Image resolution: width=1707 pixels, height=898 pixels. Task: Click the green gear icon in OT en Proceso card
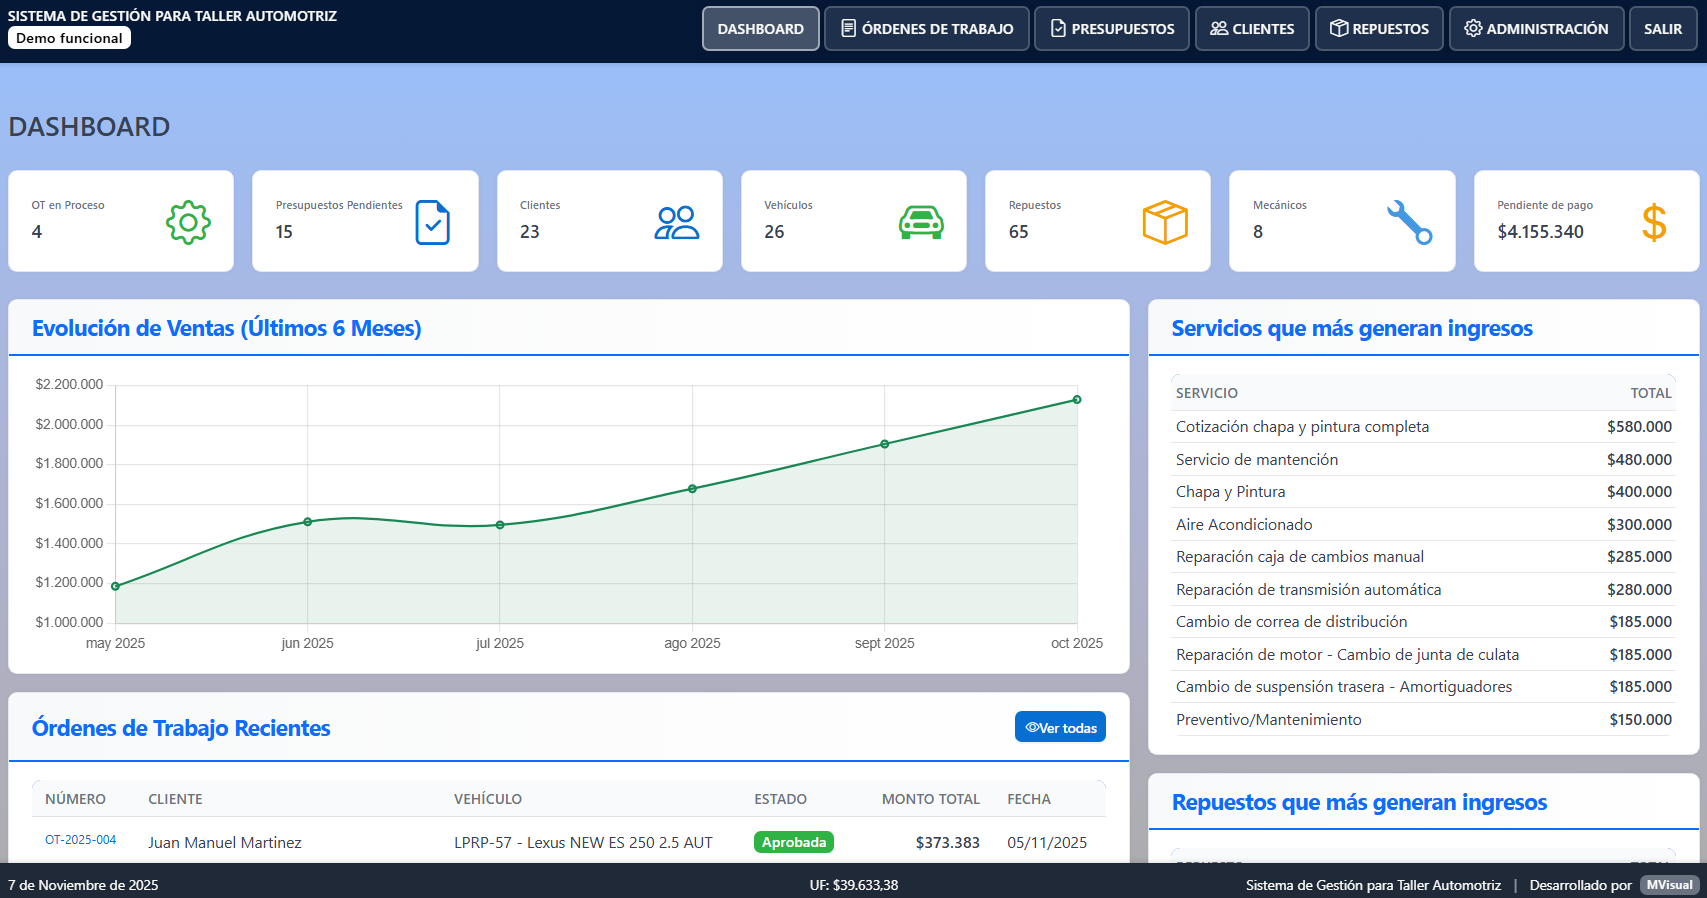[188, 222]
